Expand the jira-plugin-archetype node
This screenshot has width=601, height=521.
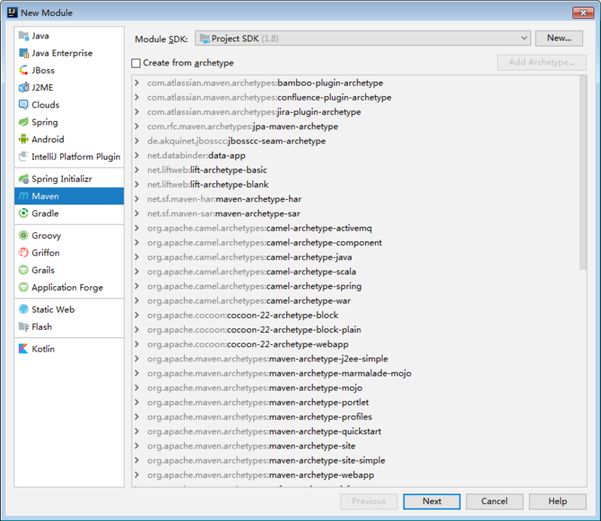pyautogui.click(x=136, y=112)
